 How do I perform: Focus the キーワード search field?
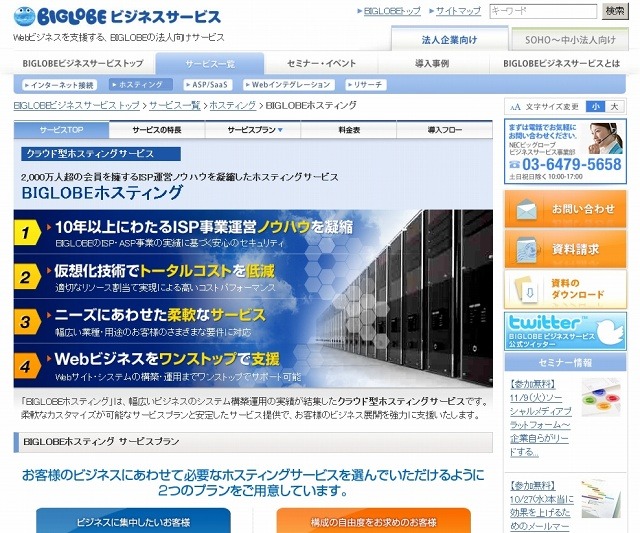point(543,11)
